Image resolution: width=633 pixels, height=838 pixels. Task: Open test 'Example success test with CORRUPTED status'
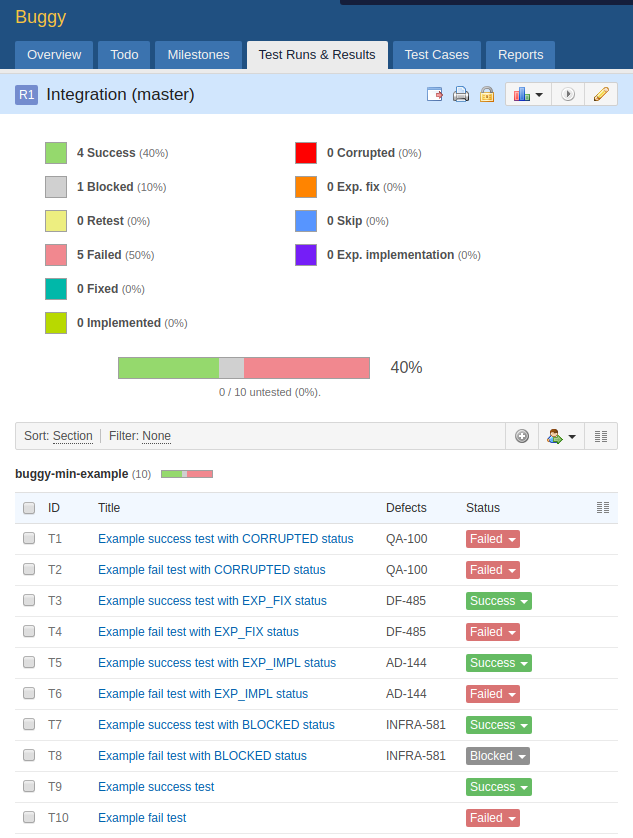[x=226, y=539]
